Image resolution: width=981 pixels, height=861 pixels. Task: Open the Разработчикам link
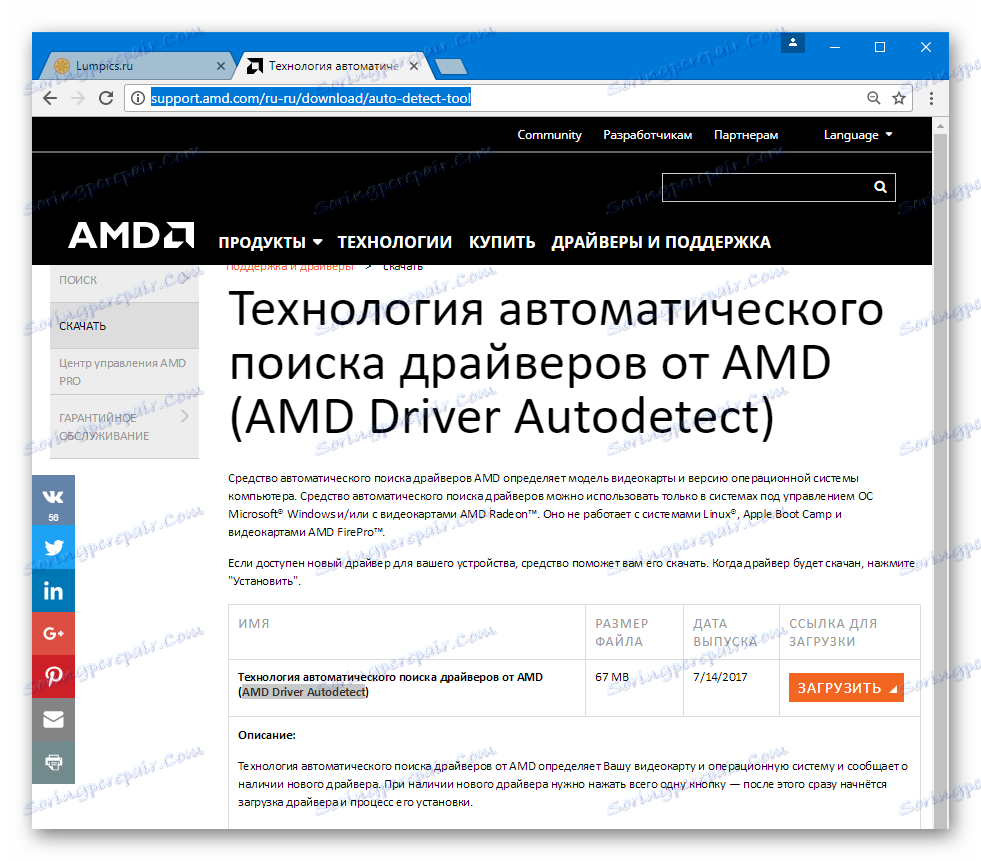tap(648, 135)
